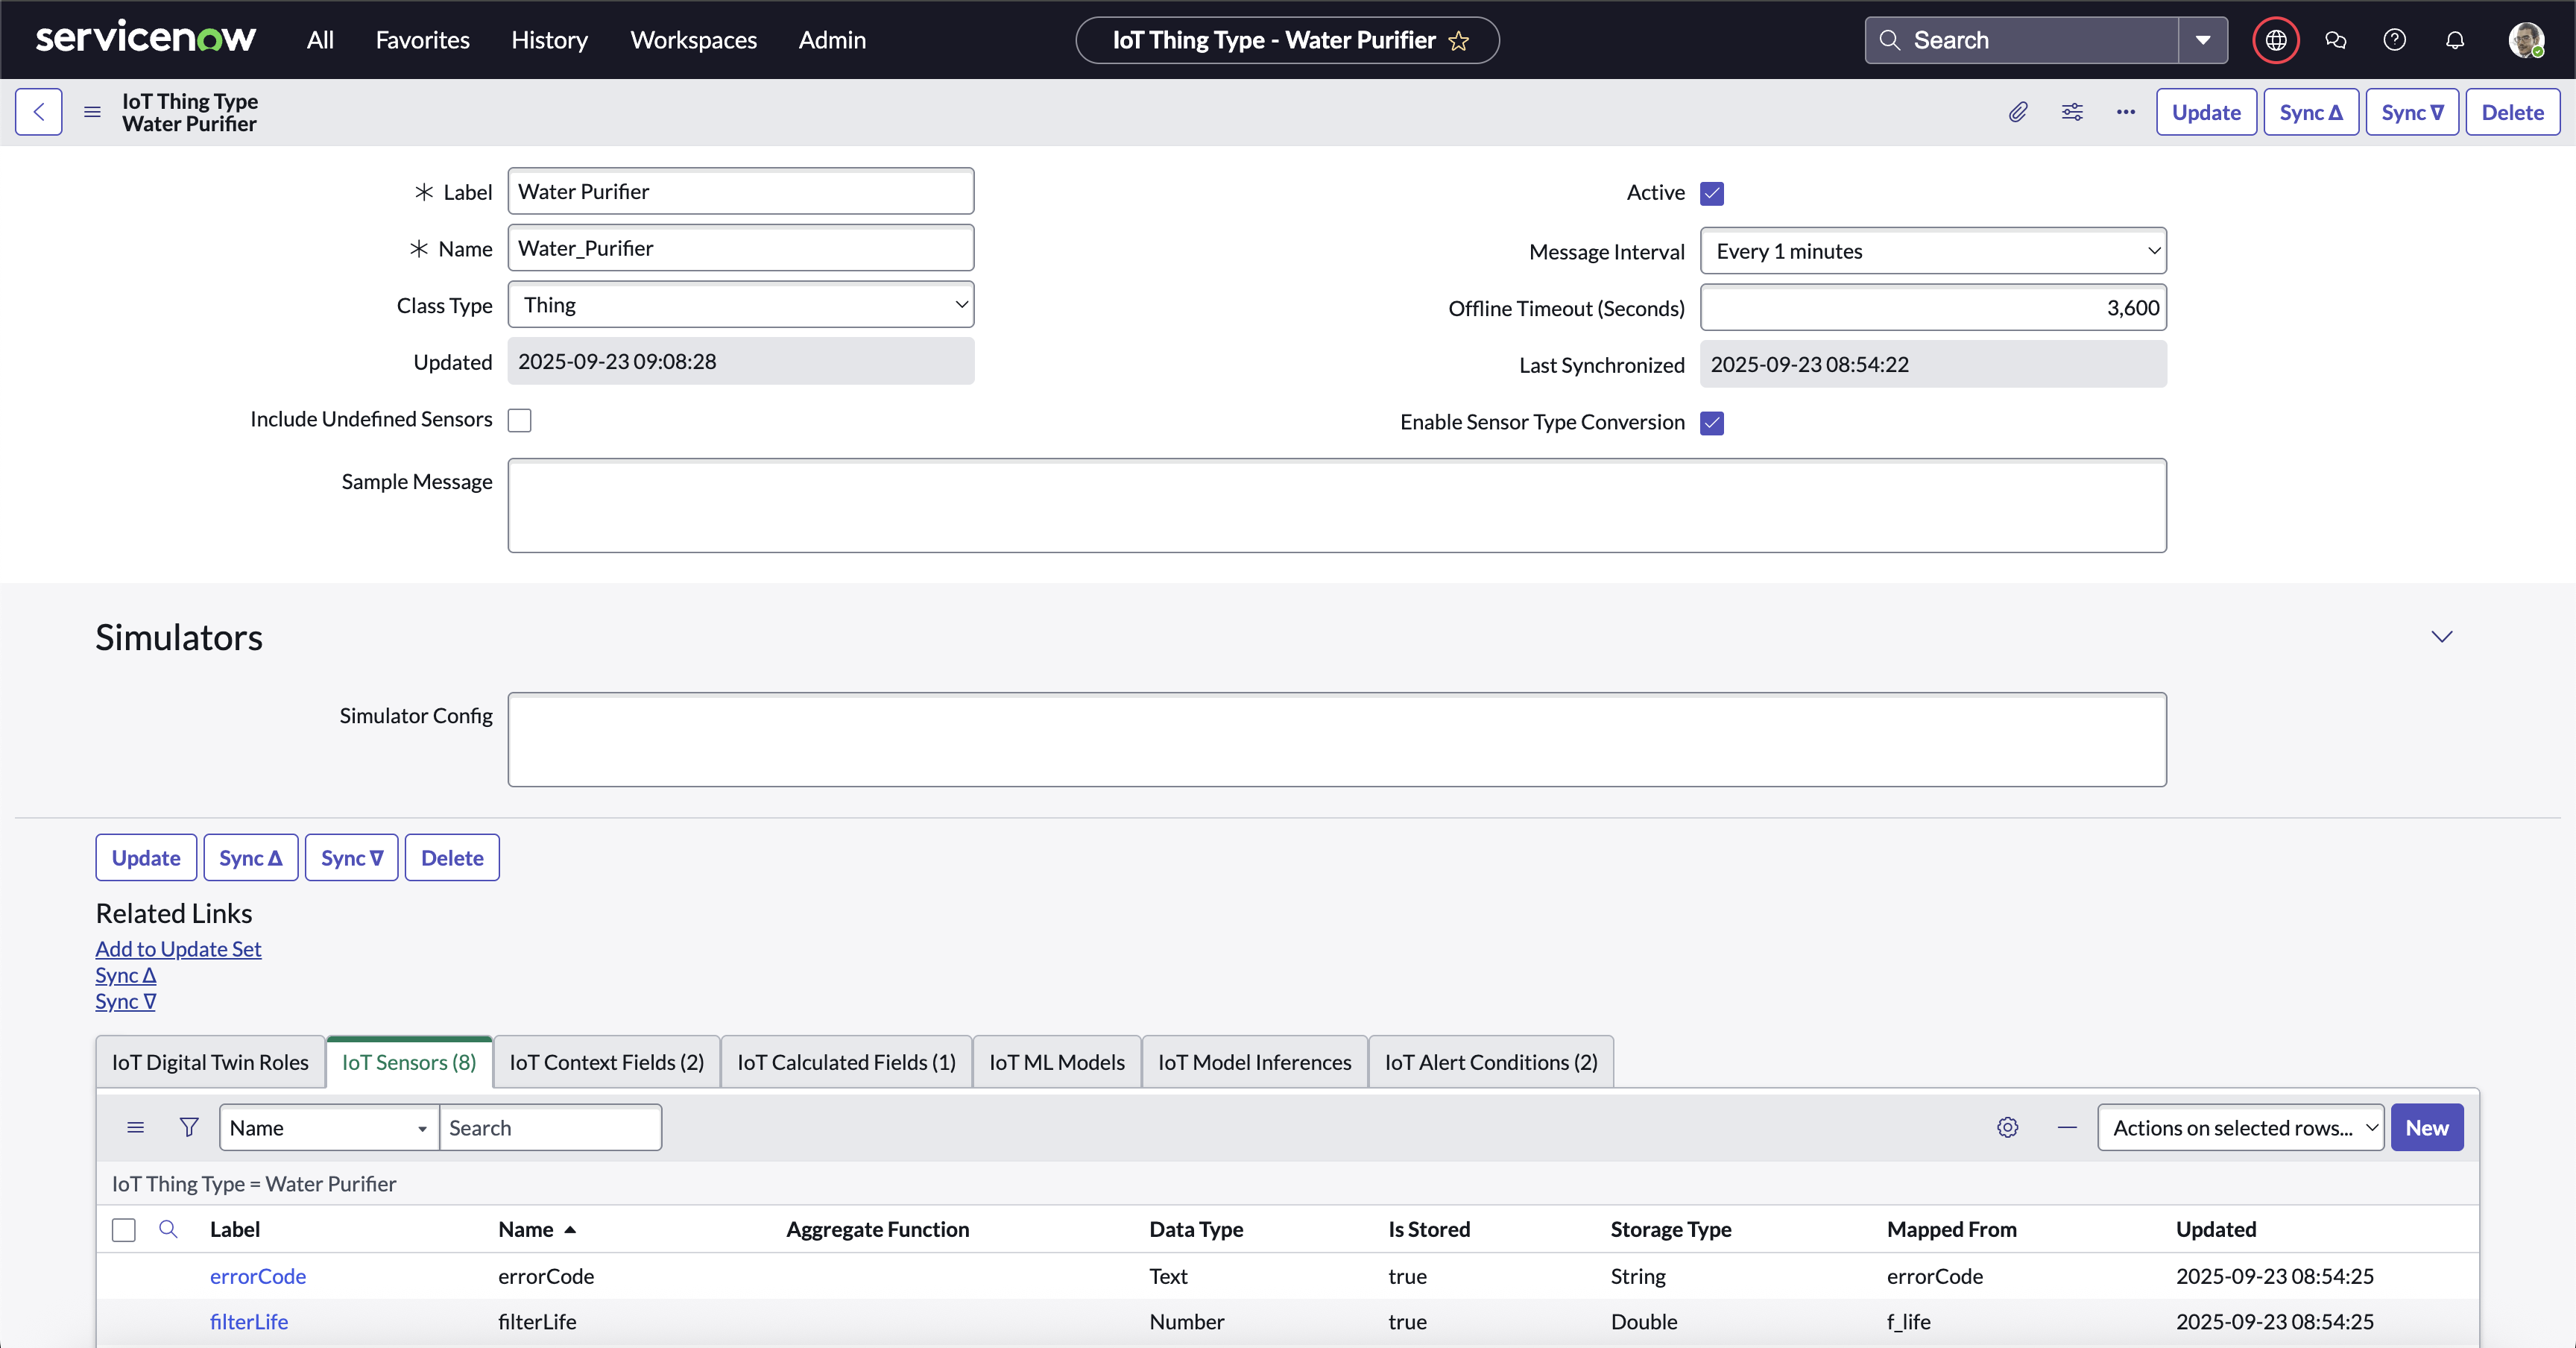This screenshot has height=1348, width=2576.
Task: Collapse the related list with dash icon
Action: pos(2067,1127)
